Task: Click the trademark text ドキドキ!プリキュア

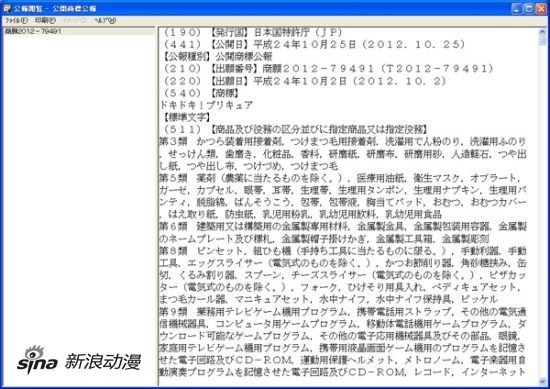Action: (206, 105)
